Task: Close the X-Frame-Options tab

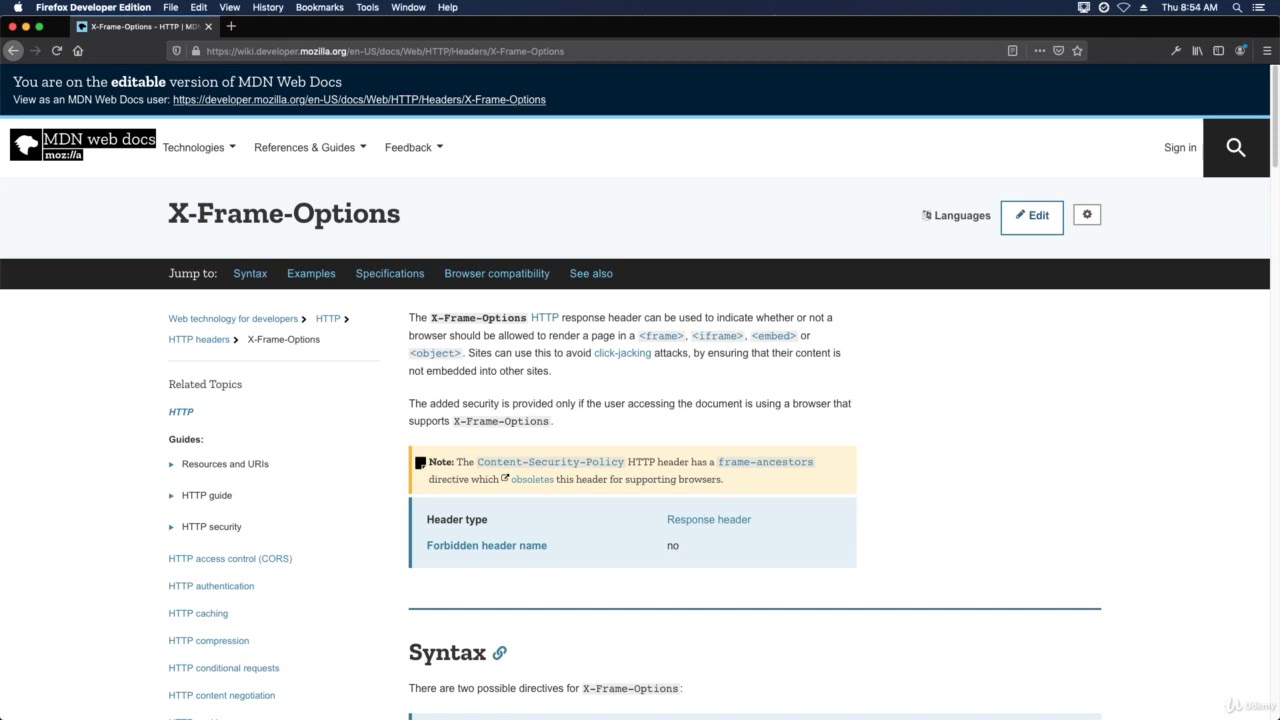Action: pos(208,27)
